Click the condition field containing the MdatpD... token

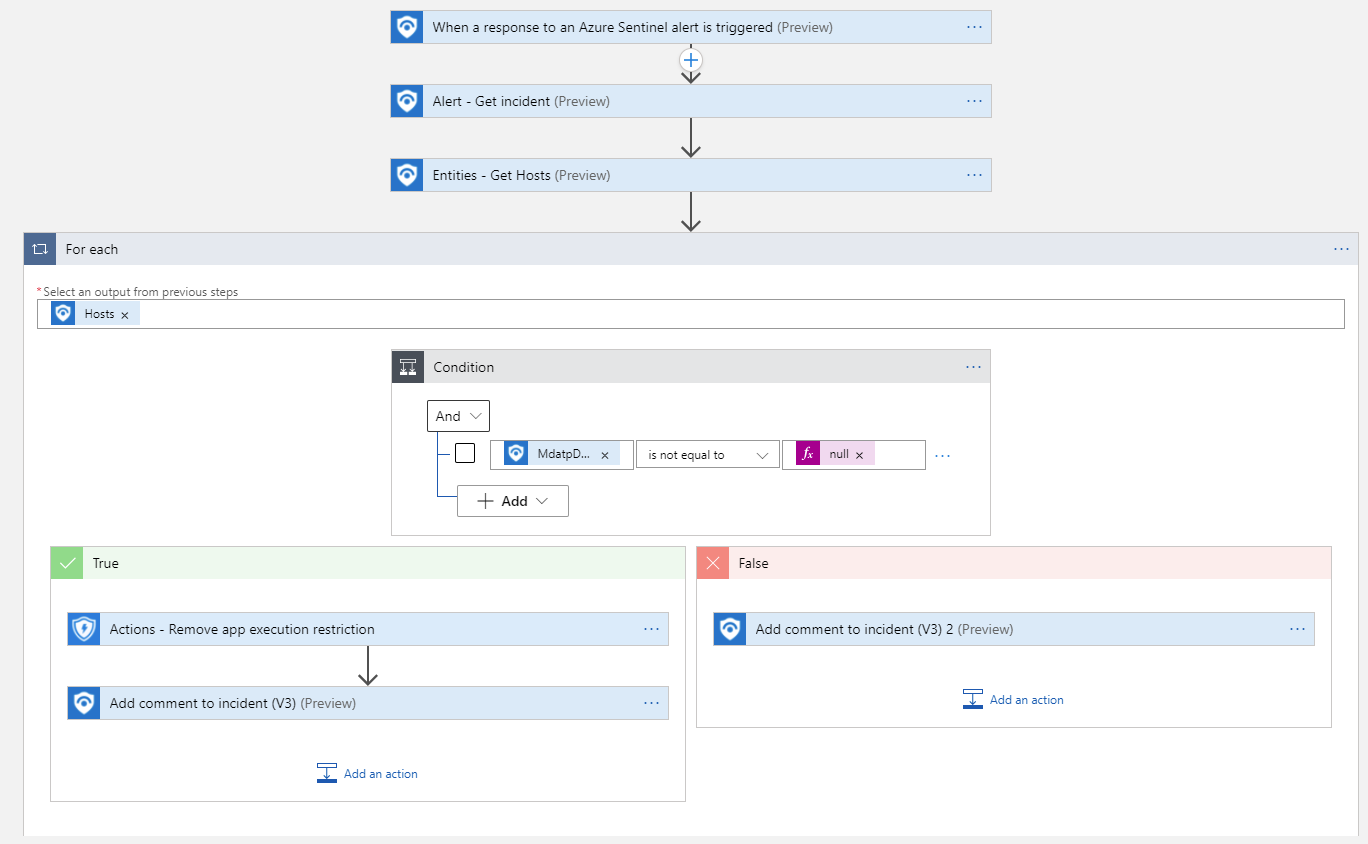[x=562, y=455]
